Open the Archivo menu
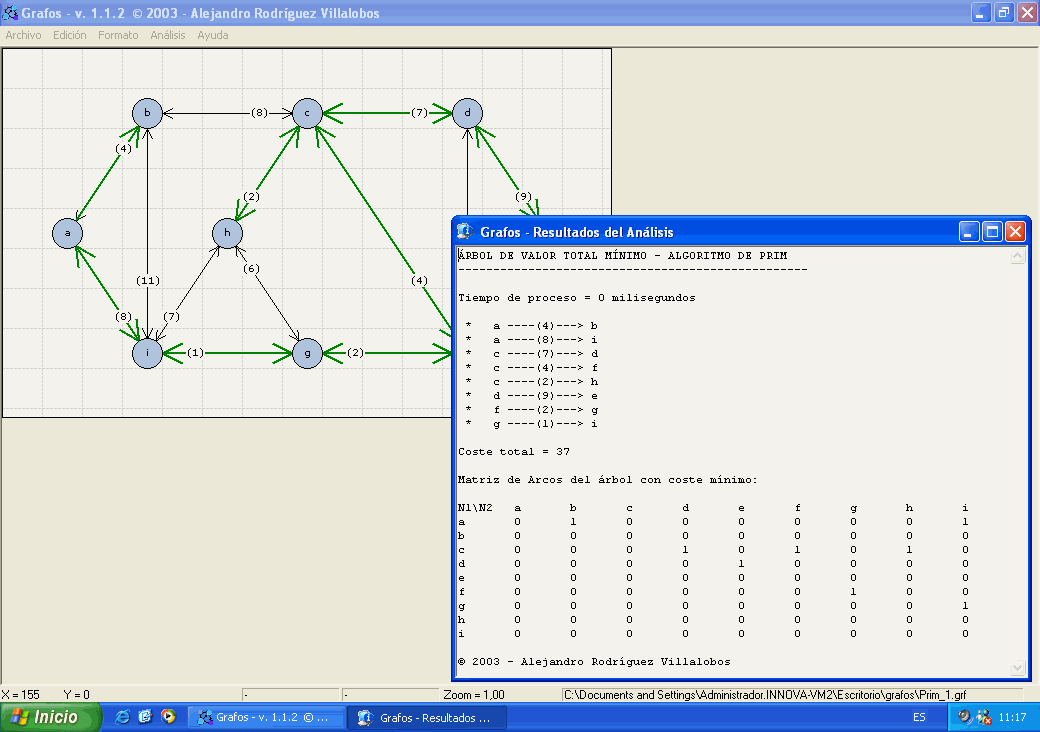Image resolution: width=1040 pixels, height=732 pixels. [x=24, y=35]
